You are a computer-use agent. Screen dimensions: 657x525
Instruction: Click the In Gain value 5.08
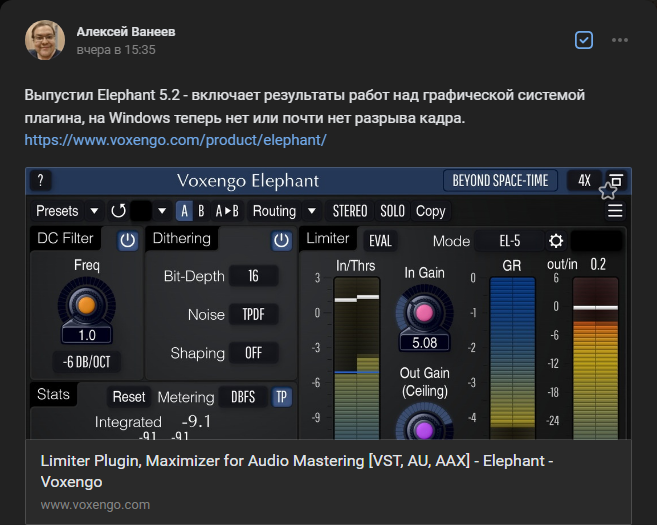point(424,343)
